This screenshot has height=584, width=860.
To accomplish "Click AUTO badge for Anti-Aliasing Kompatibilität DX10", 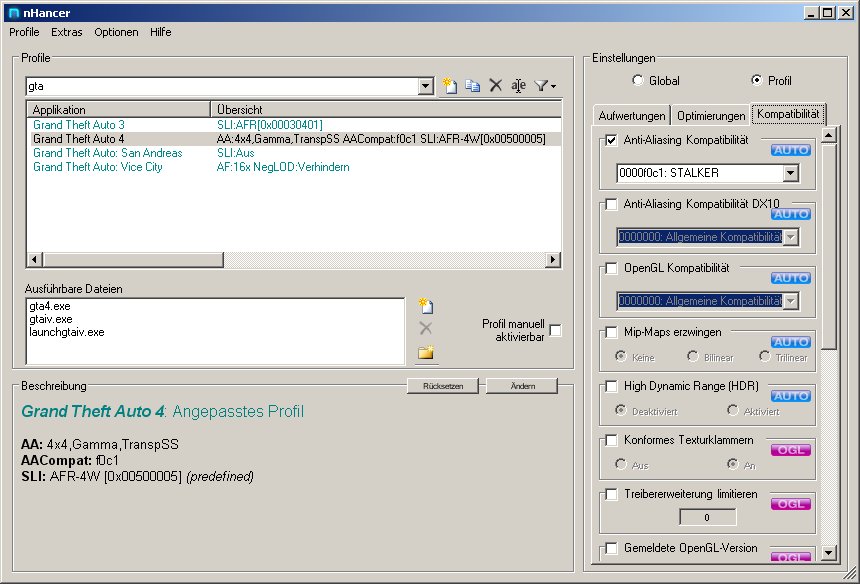I will tap(791, 214).
